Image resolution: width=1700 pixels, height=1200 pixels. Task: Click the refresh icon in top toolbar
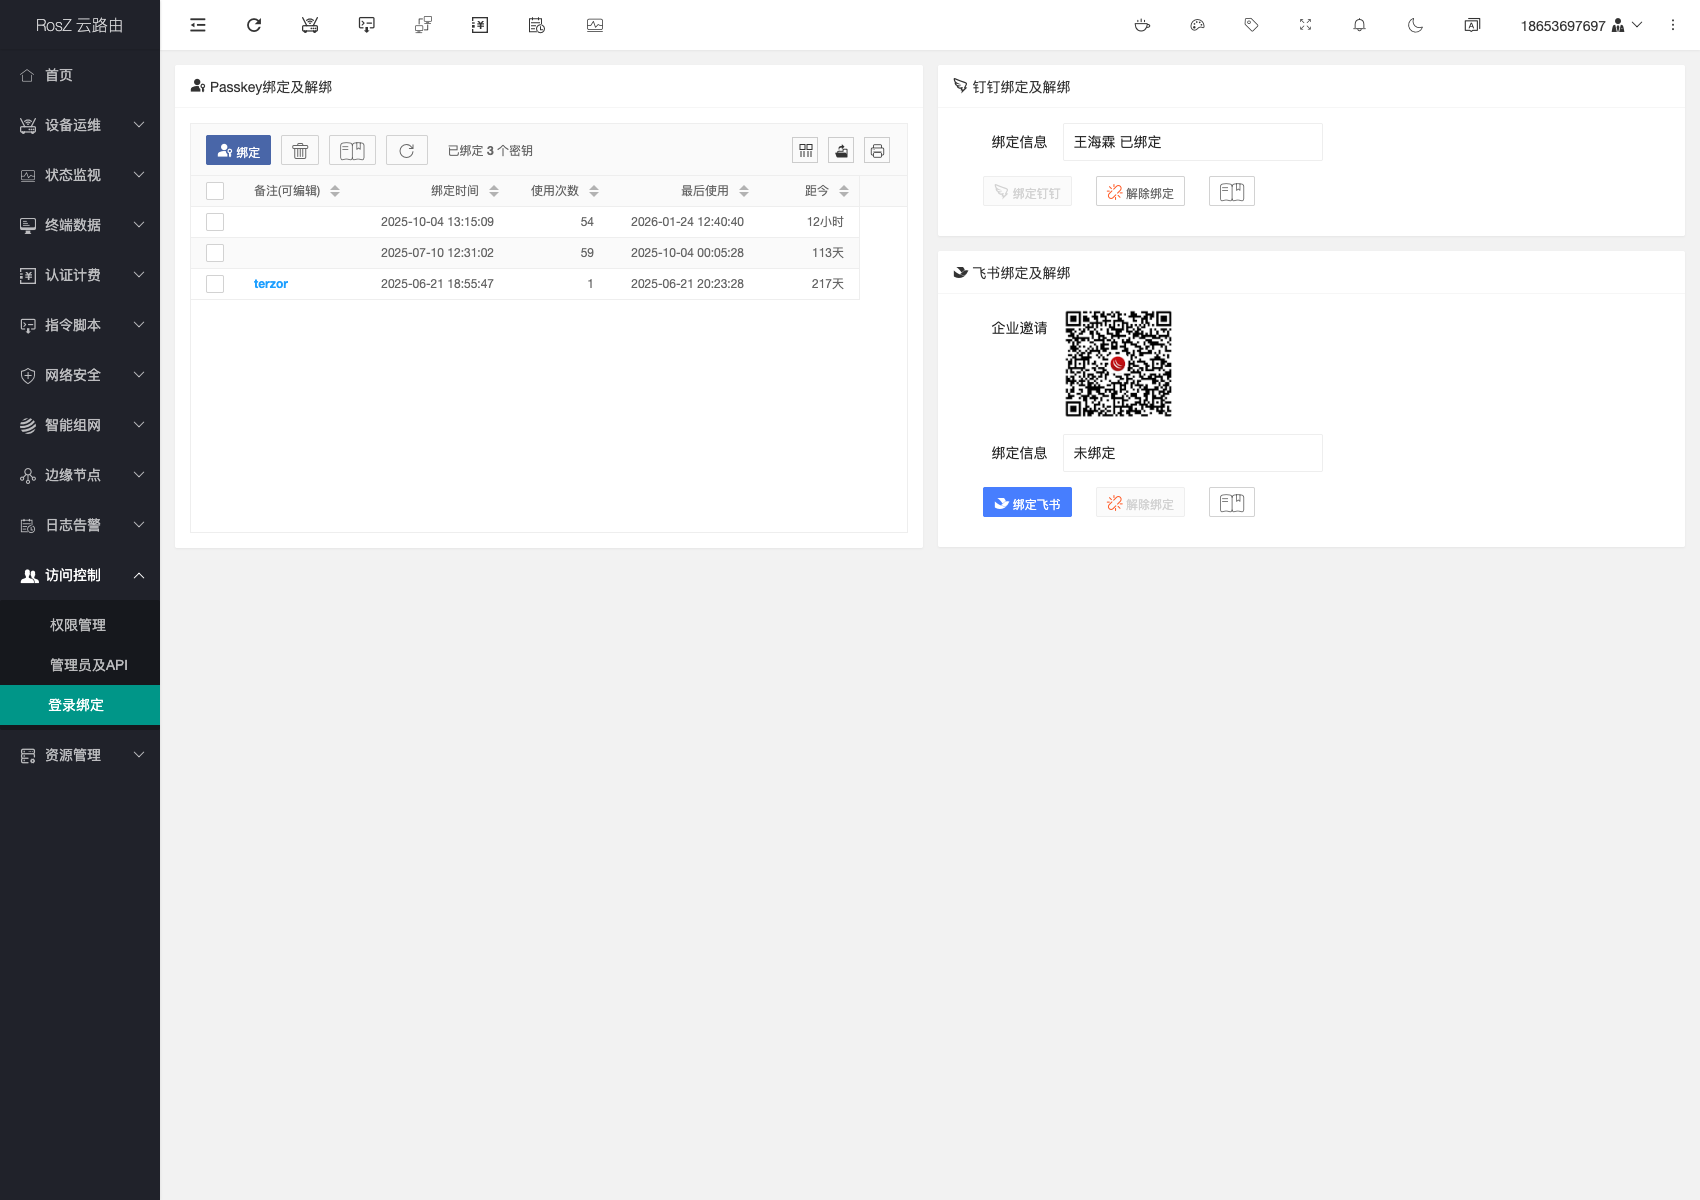254,25
